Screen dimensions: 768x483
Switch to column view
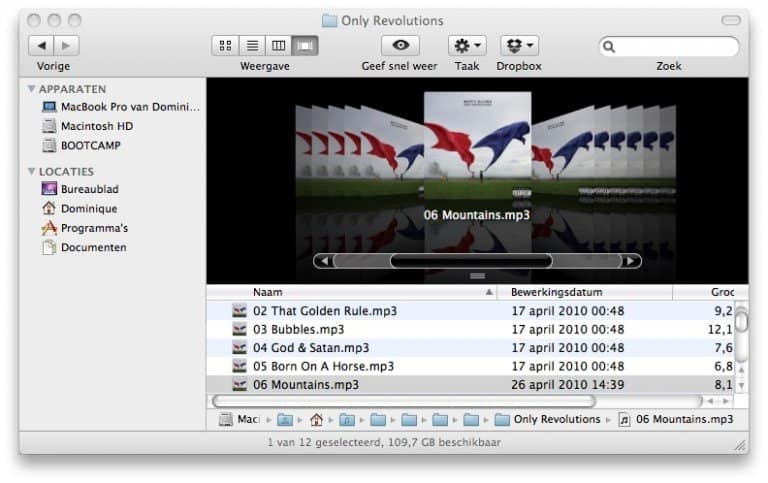(x=279, y=46)
